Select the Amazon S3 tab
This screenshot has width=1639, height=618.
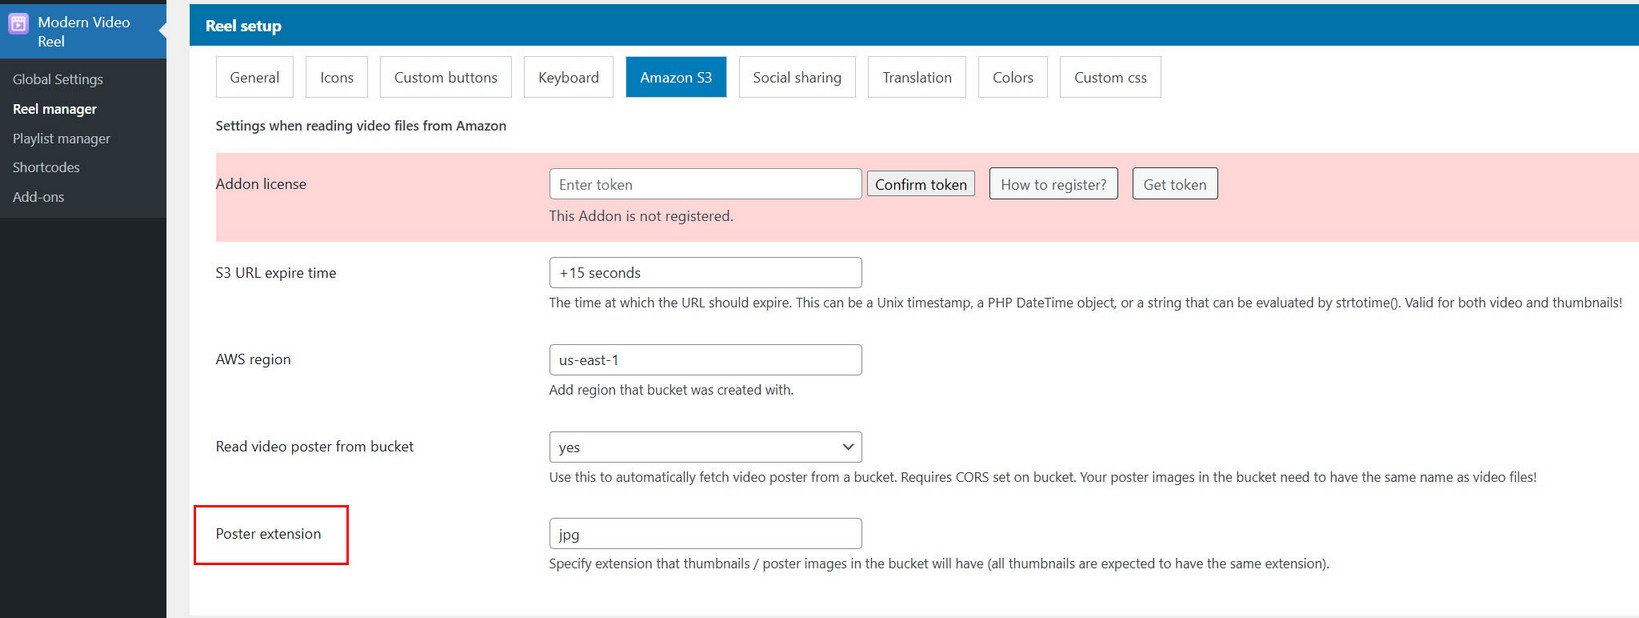(x=676, y=77)
